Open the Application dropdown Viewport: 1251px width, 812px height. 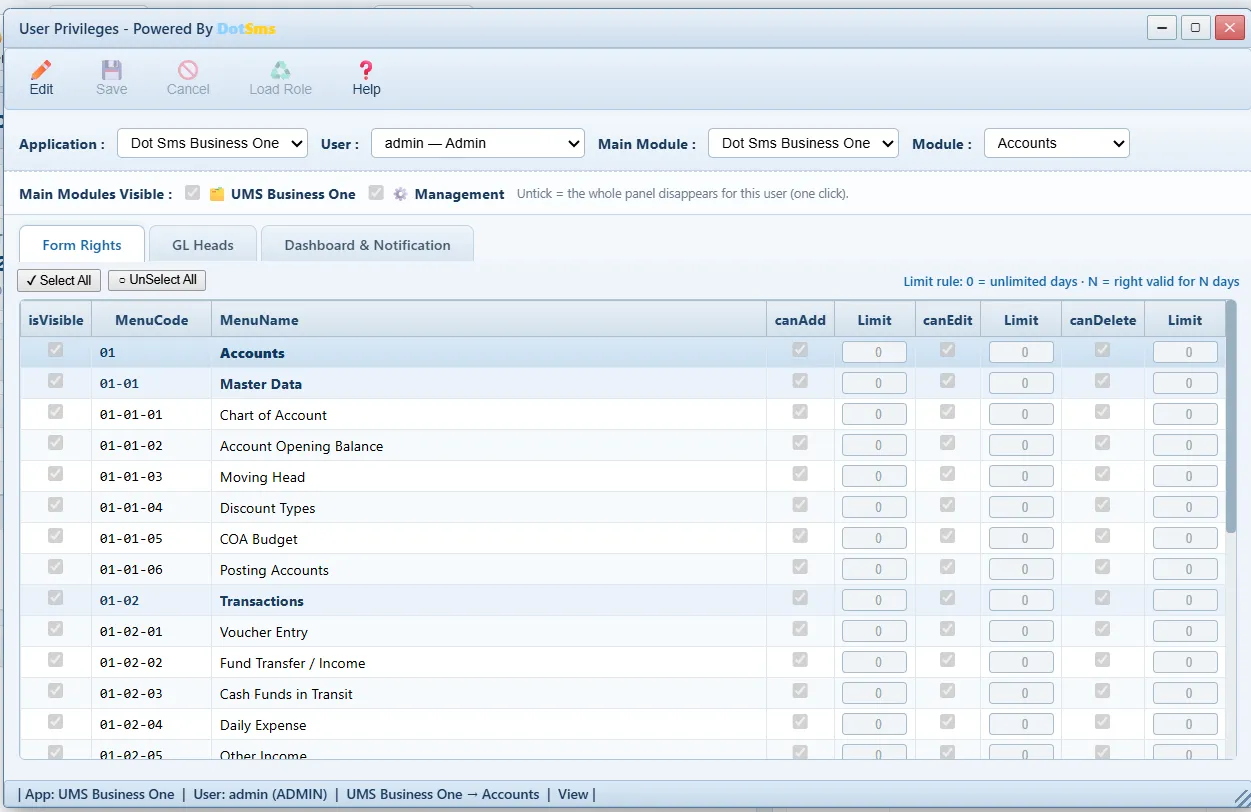click(x=213, y=143)
